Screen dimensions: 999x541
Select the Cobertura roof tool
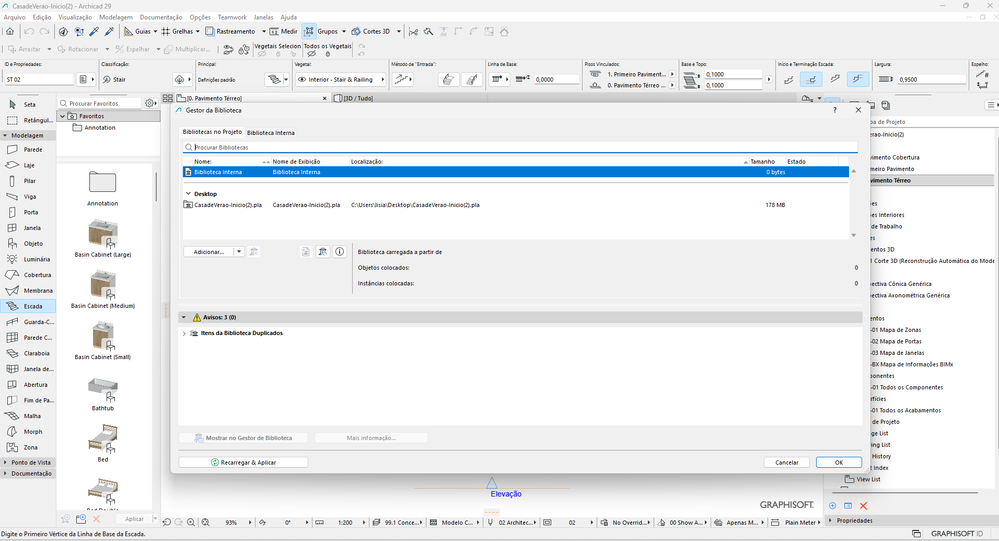click(x=27, y=275)
